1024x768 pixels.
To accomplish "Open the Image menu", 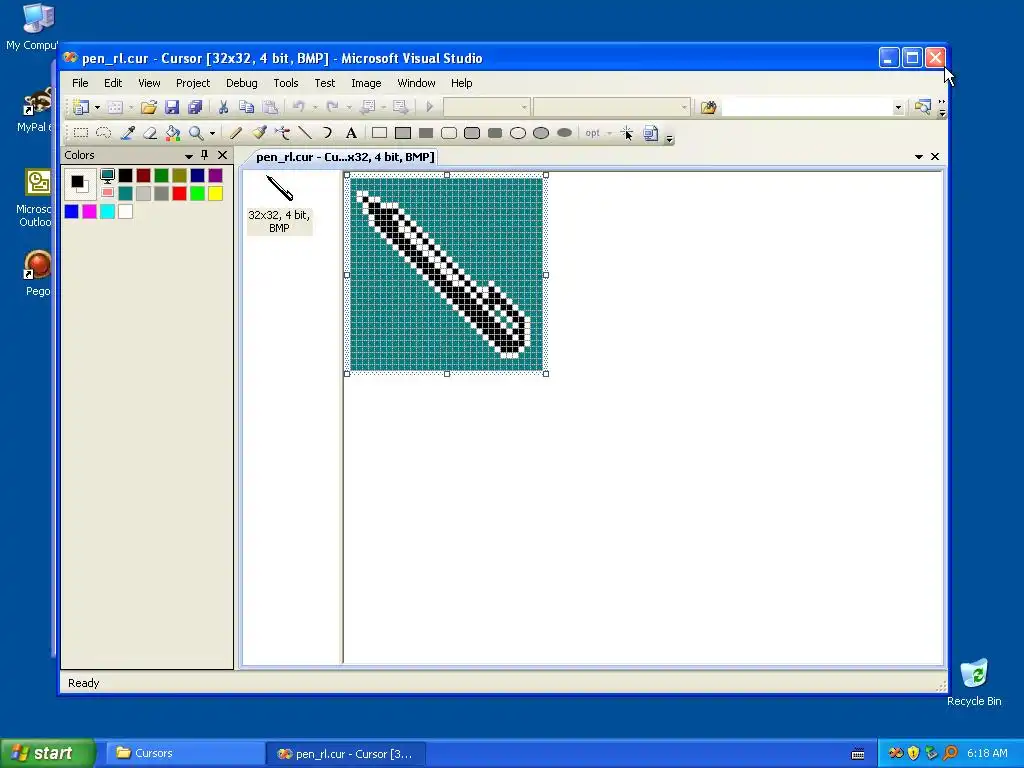I will point(366,83).
